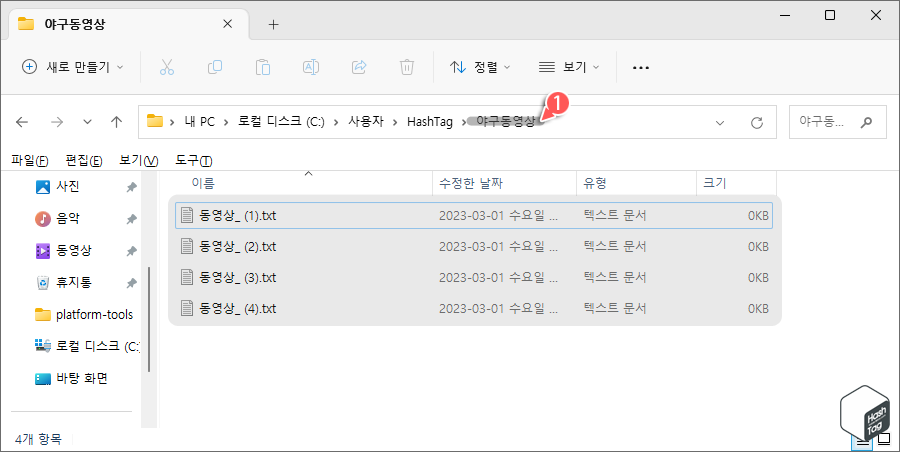This screenshot has height=452, width=900.
Task: Navigate to 내 PC breadcrumb
Action: pyautogui.click(x=199, y=122)
